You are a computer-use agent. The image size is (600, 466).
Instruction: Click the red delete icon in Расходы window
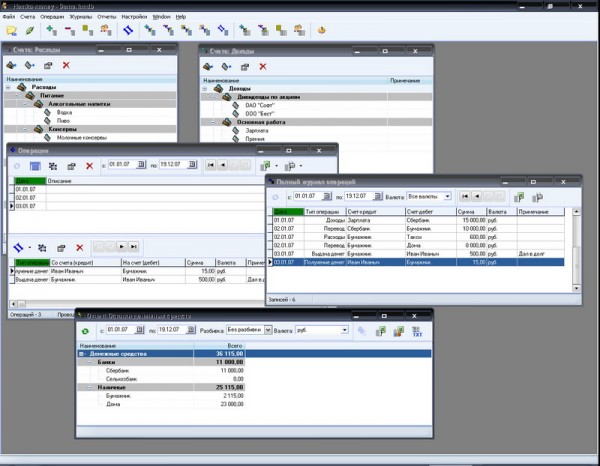tap(66, 65)
